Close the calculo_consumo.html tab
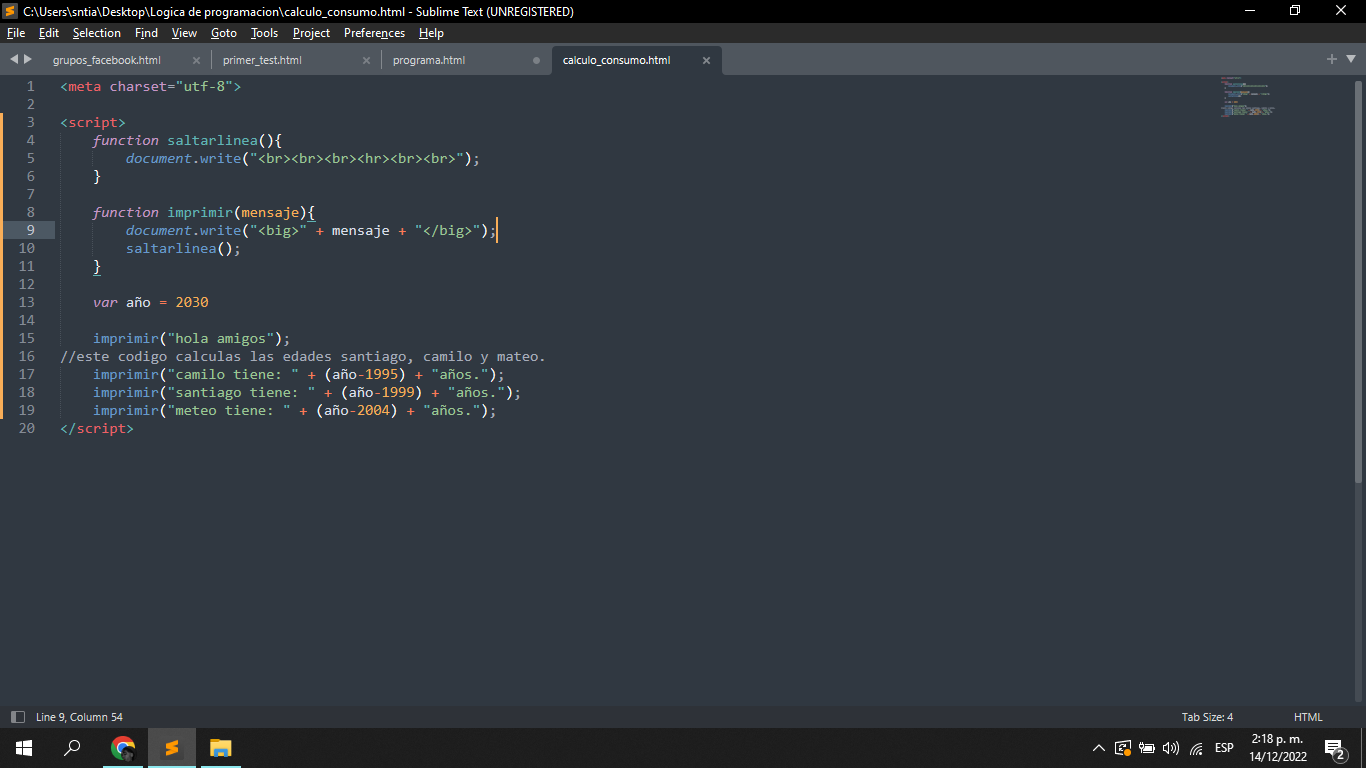Screen dimensions: 1366x768 [x=706, y=60]
